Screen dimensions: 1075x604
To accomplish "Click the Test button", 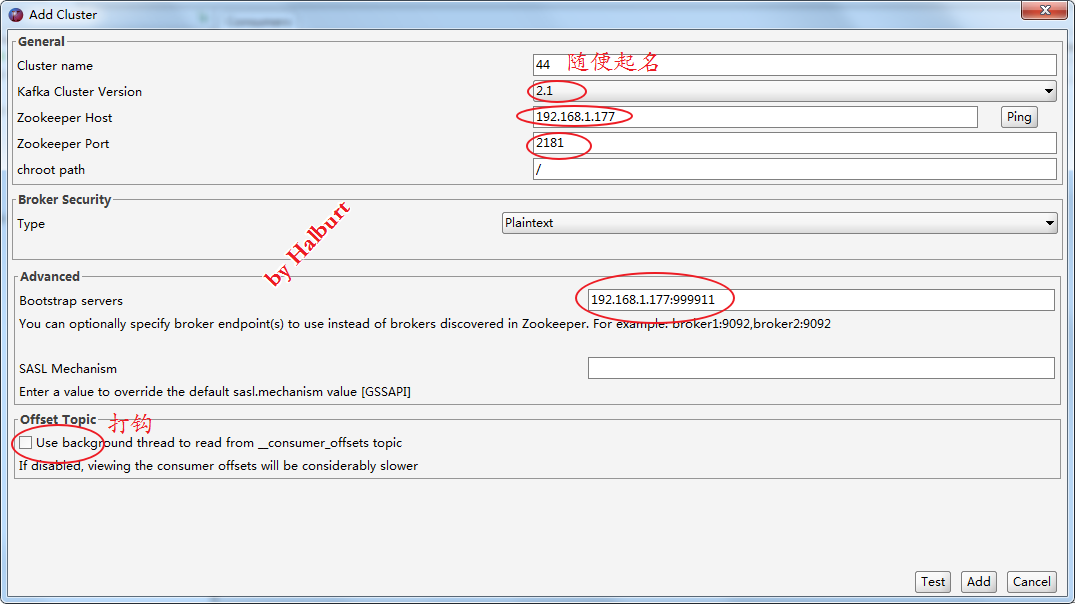I will click(932, 582).
